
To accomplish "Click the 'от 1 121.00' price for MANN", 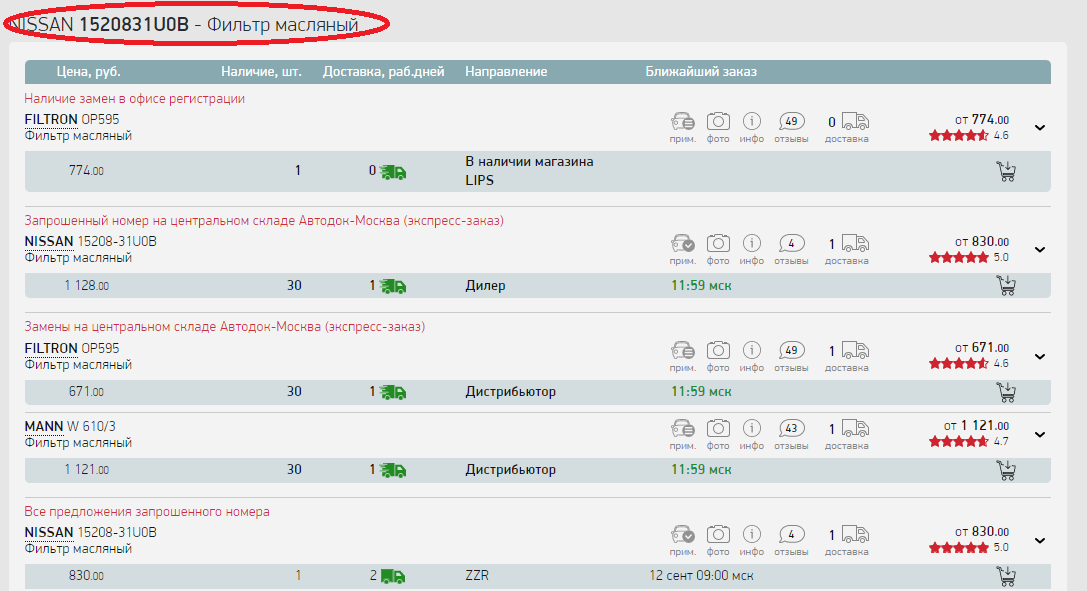I will coord(976,425).
